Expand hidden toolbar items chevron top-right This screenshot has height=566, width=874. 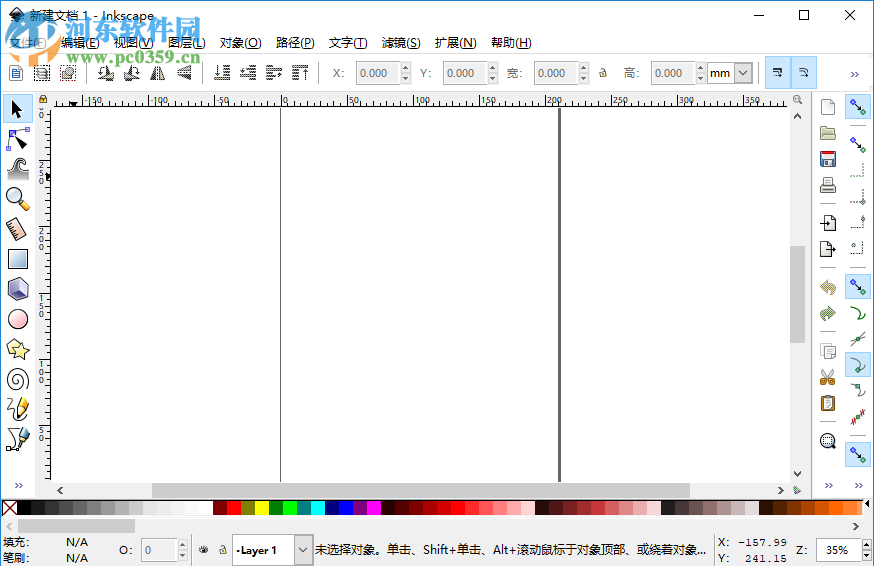(x=854, y=74)
